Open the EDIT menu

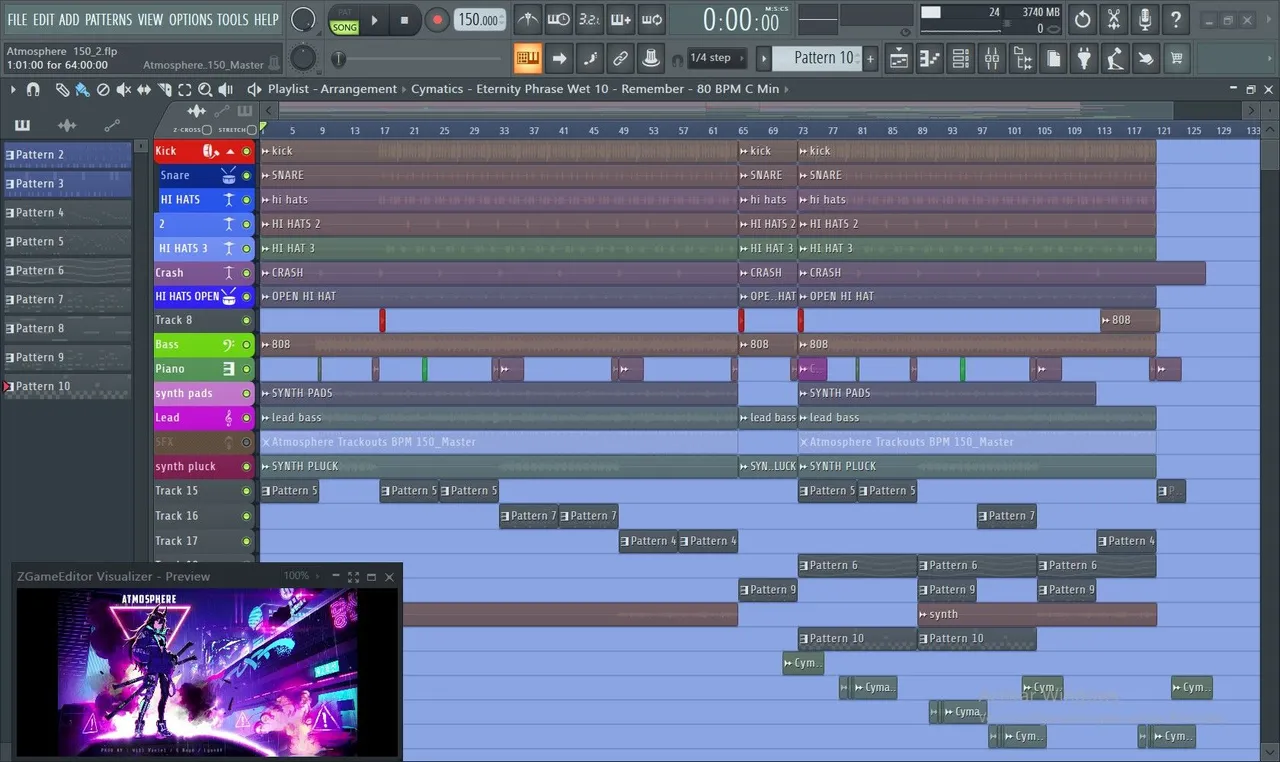coord(43,19)
